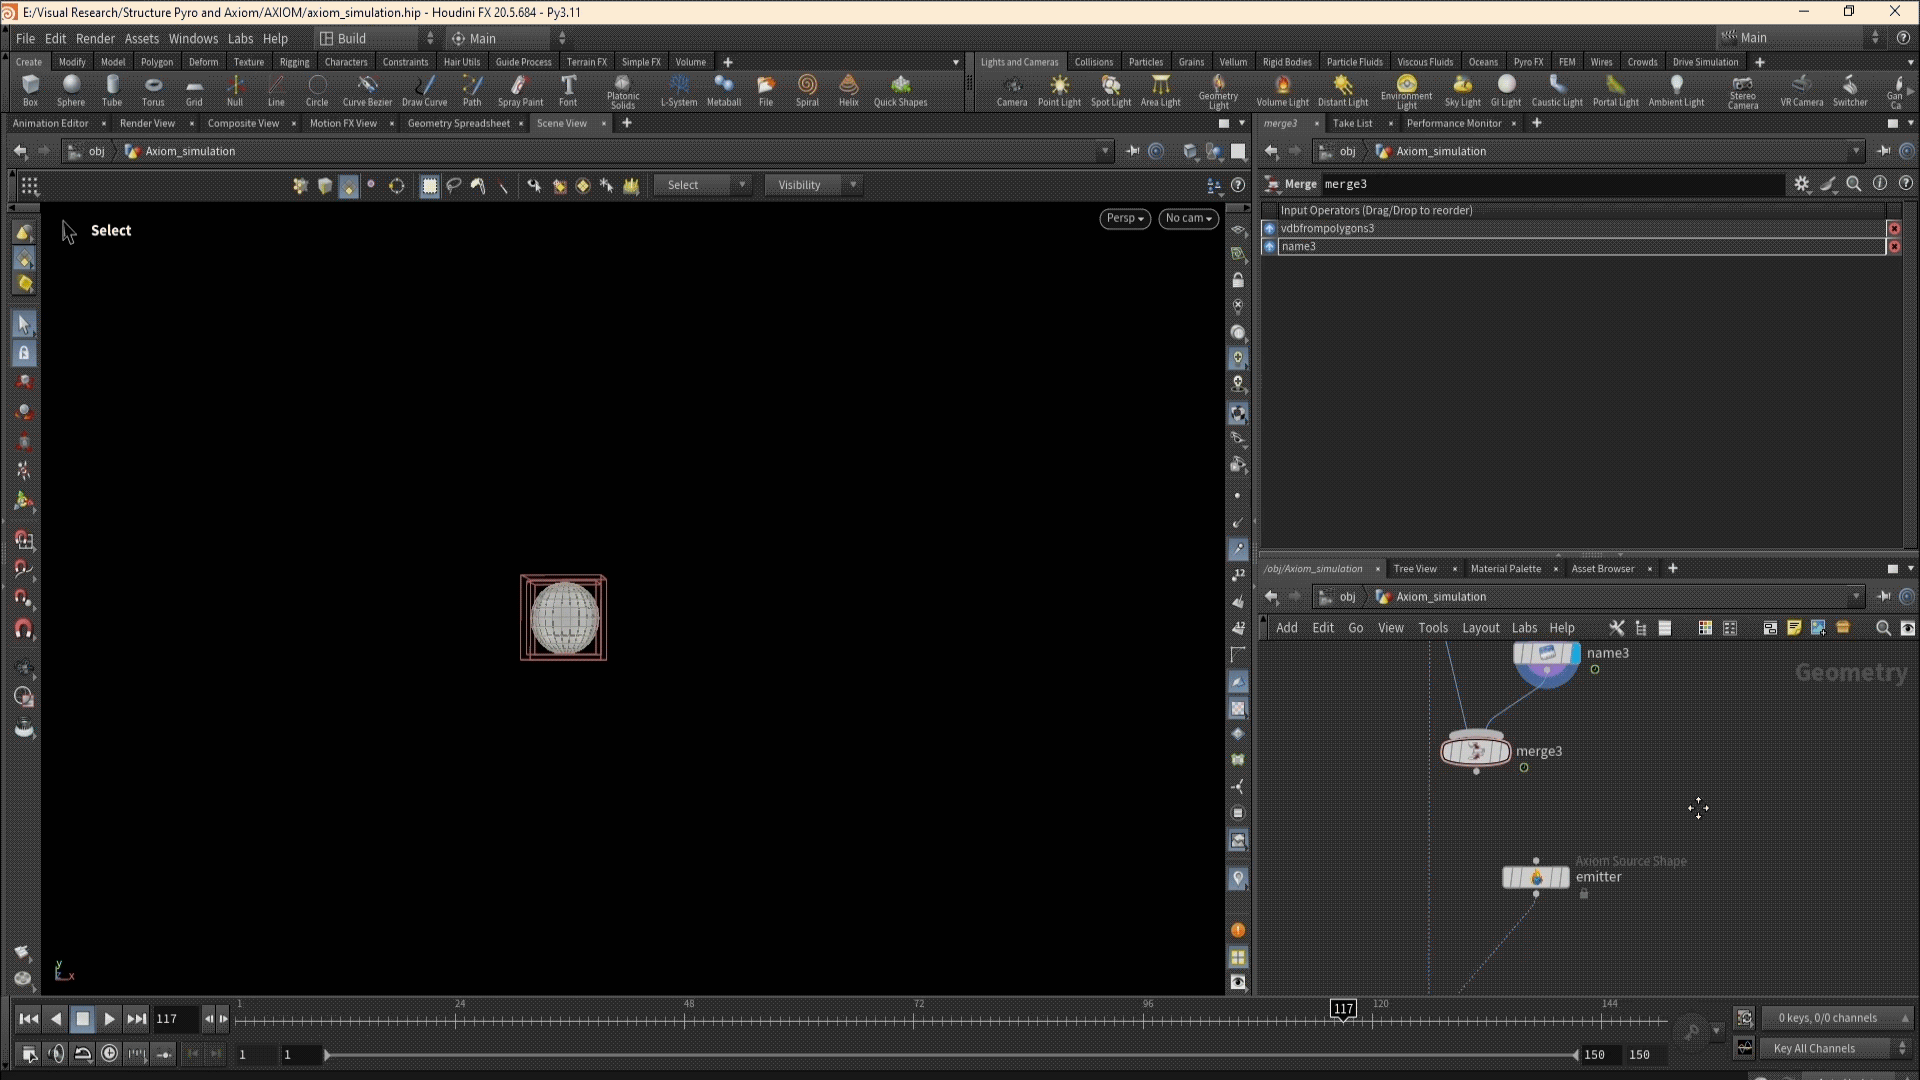Open the Persp viewport dropdown

click(x=1124, y=218)
